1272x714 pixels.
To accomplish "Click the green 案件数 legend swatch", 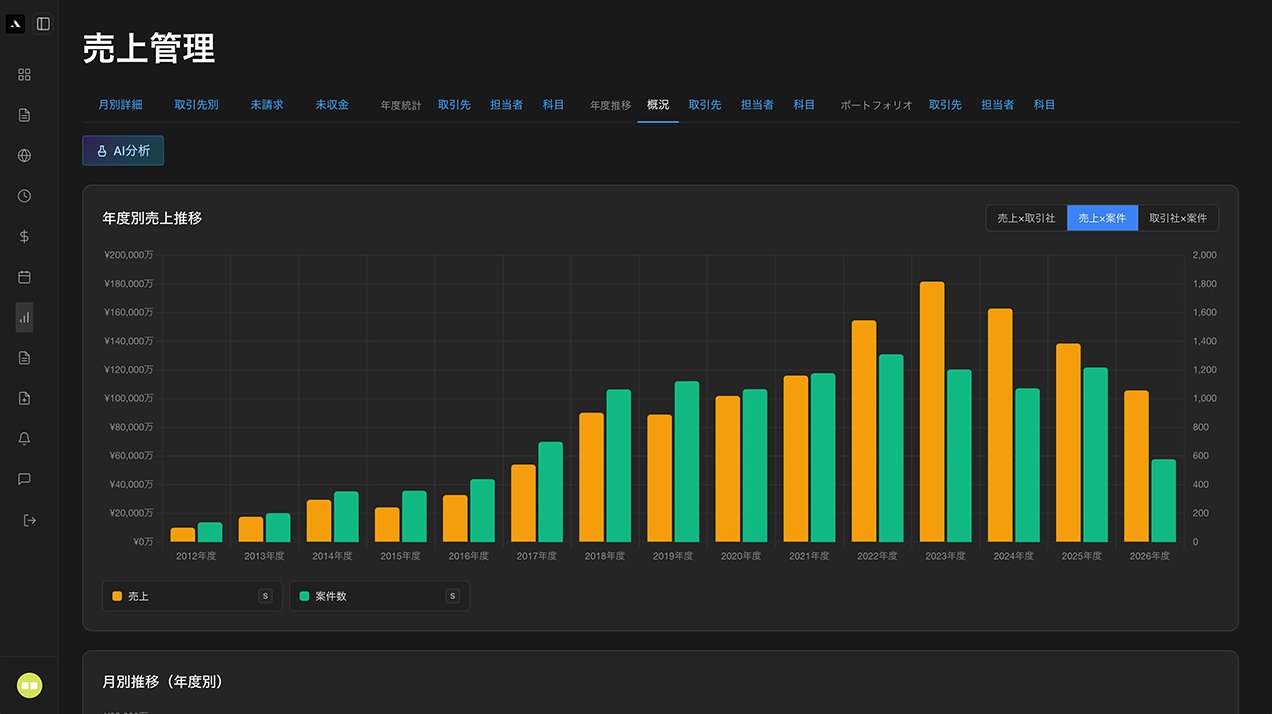I will pyautogui.click(x=304, y=596).
